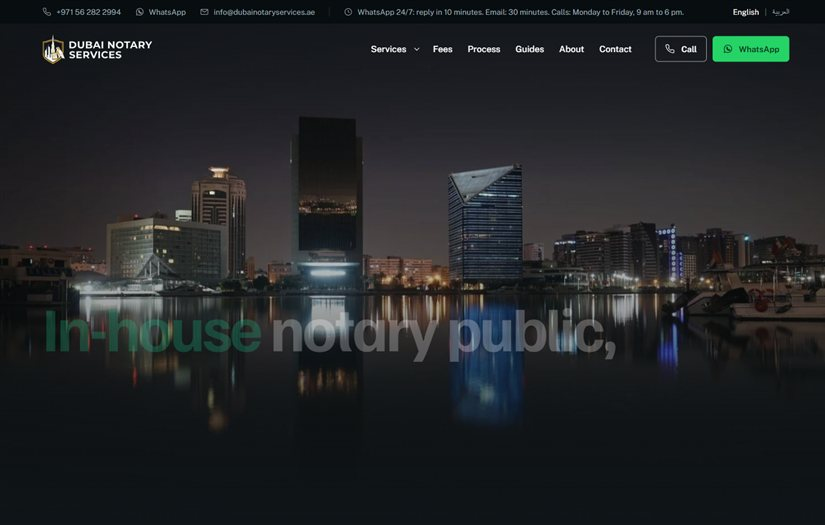Click the WhatsApp icon in the top bar
Screen dimensions: 825x525
coord(139,12)
